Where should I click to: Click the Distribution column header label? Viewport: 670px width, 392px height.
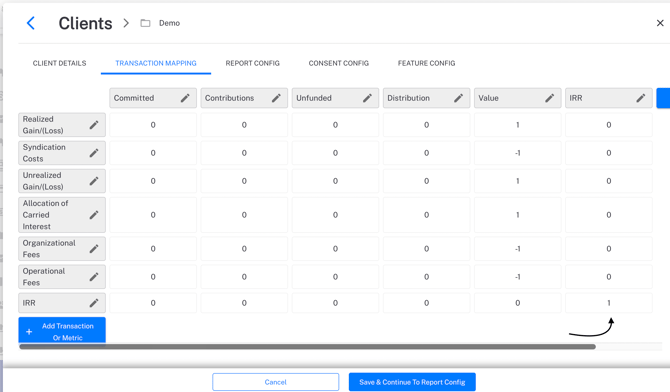408,98
